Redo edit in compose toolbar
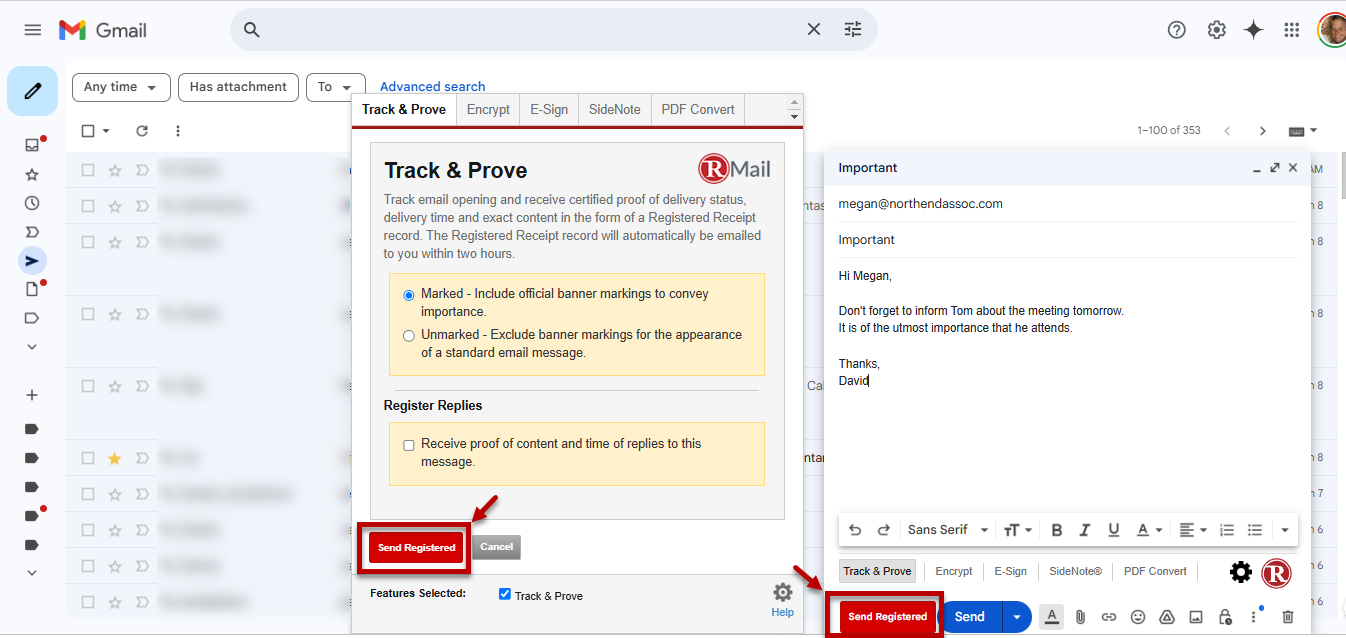The image size is (1346, 638). click(x=884, y=530)
